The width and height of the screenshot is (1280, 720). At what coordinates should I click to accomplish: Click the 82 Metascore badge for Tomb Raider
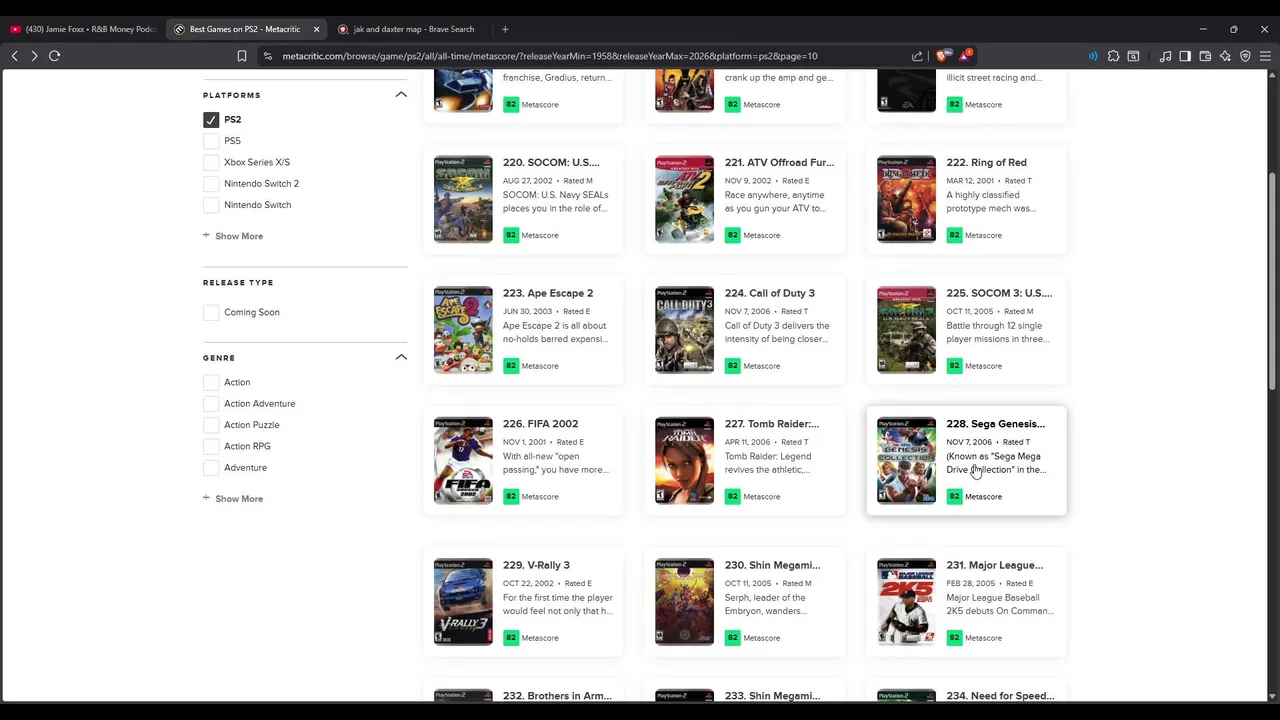pos(732,497)
